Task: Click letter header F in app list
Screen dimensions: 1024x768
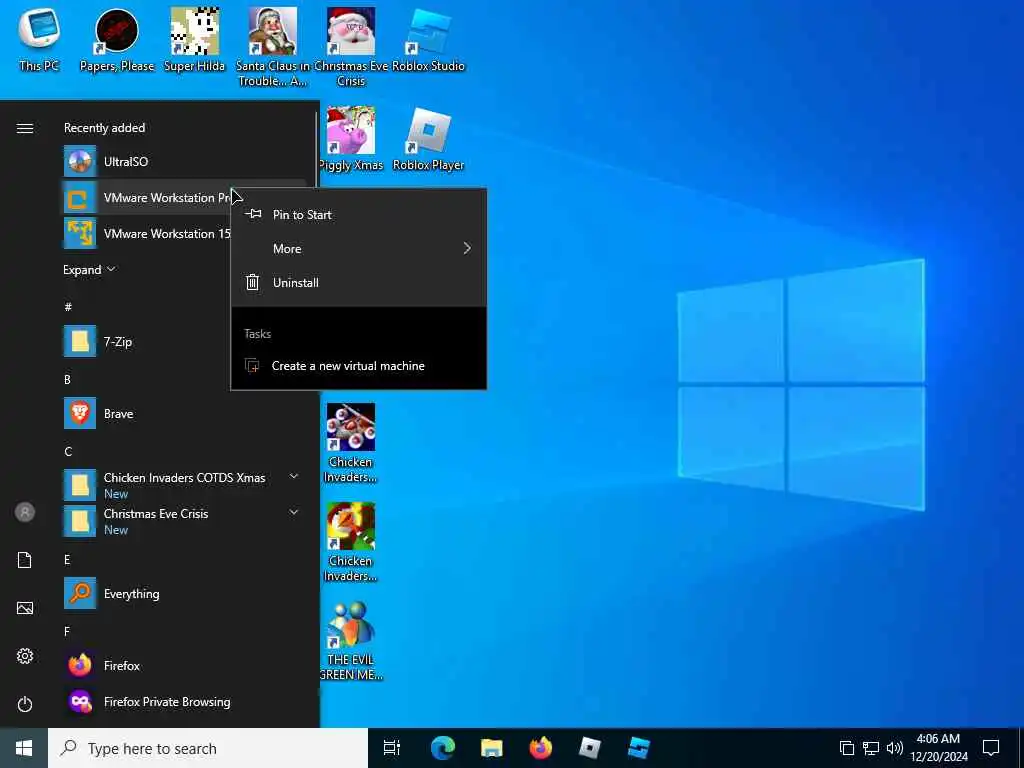Action: click(67, 632)
